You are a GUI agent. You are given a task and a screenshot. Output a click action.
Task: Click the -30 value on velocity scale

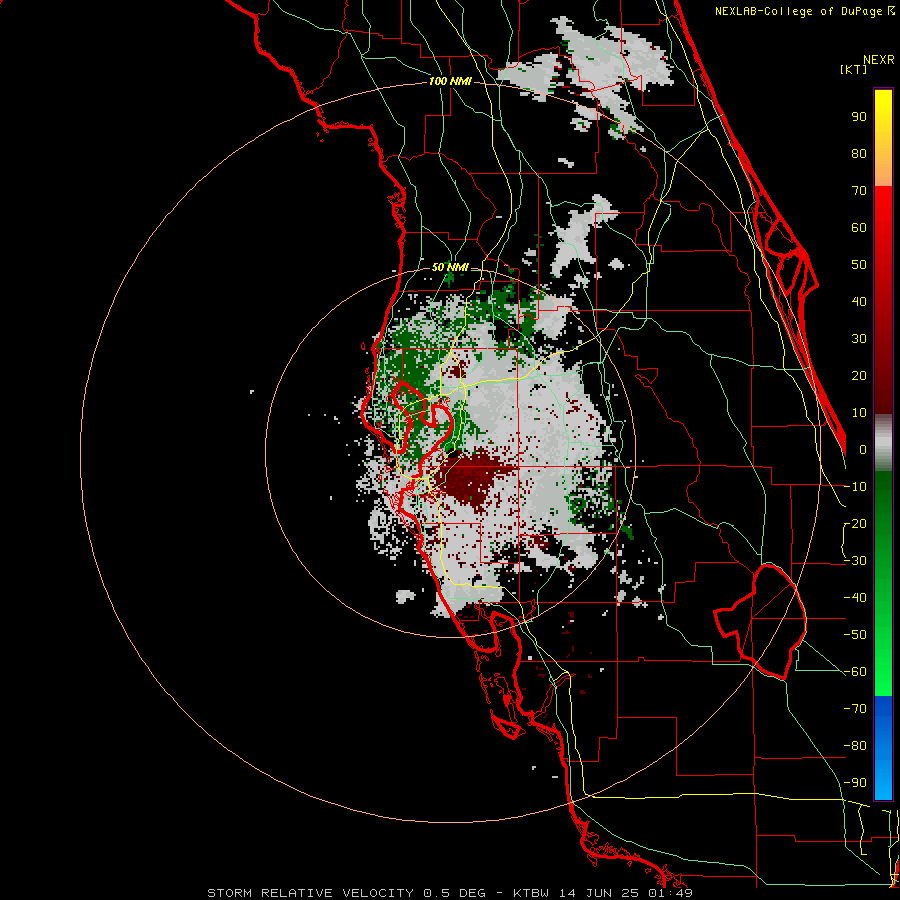pyautogui.click(x=855, y=561)
